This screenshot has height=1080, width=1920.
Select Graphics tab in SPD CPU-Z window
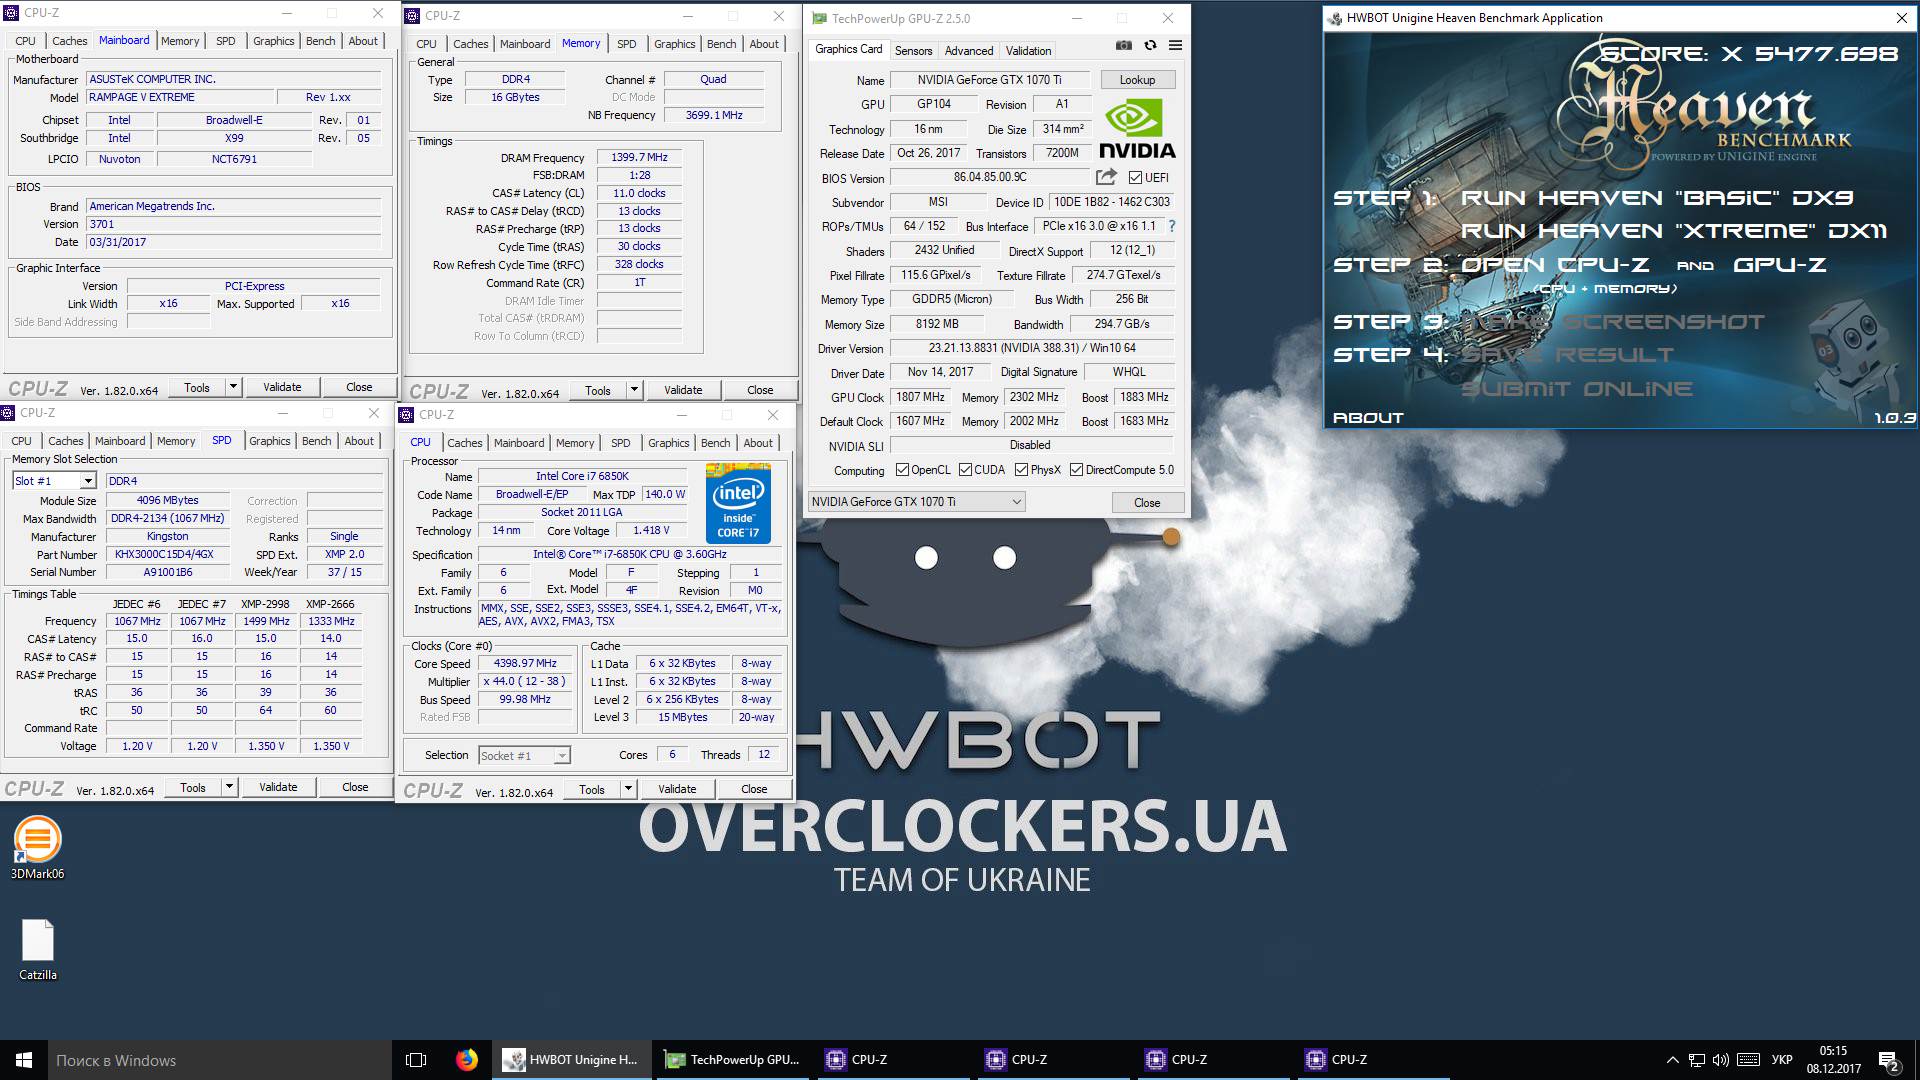tap(270, 441)
